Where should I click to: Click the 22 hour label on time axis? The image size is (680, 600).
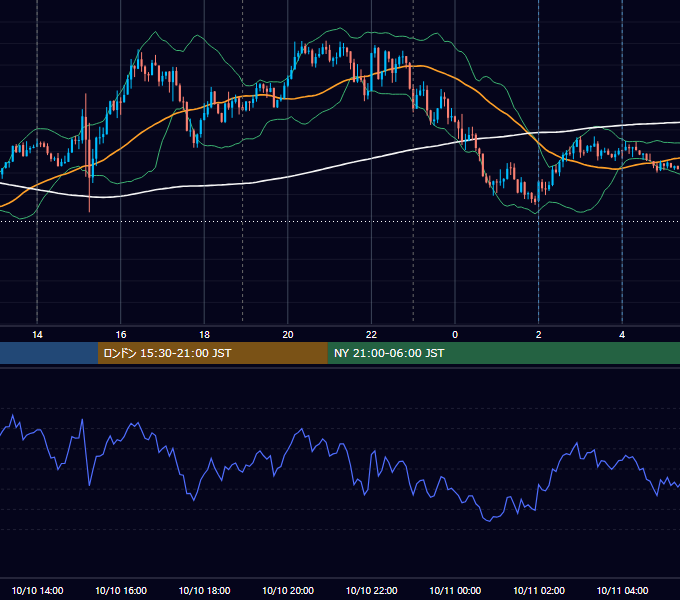coord(371,335)
